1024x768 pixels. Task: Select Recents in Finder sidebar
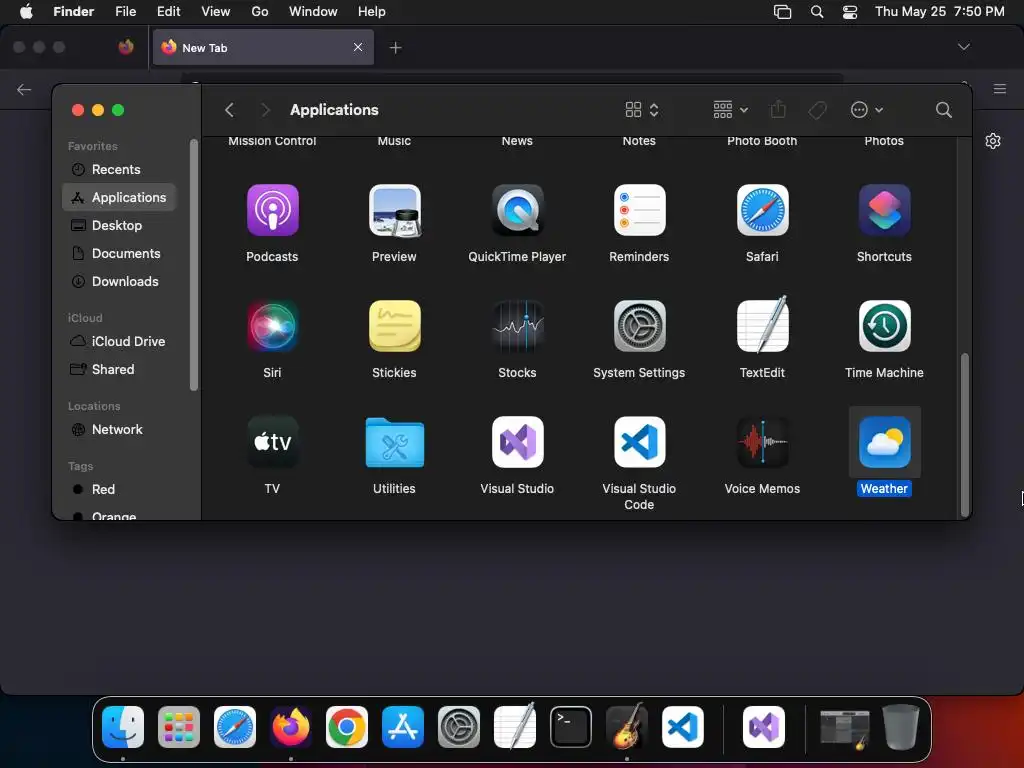tap(120, 170)
